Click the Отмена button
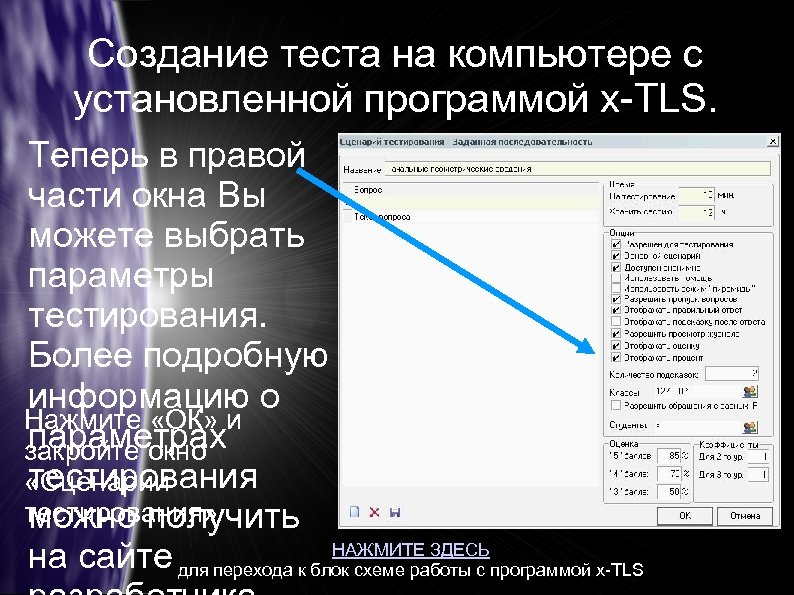This screenshot has height=595, width=794. 745,516
